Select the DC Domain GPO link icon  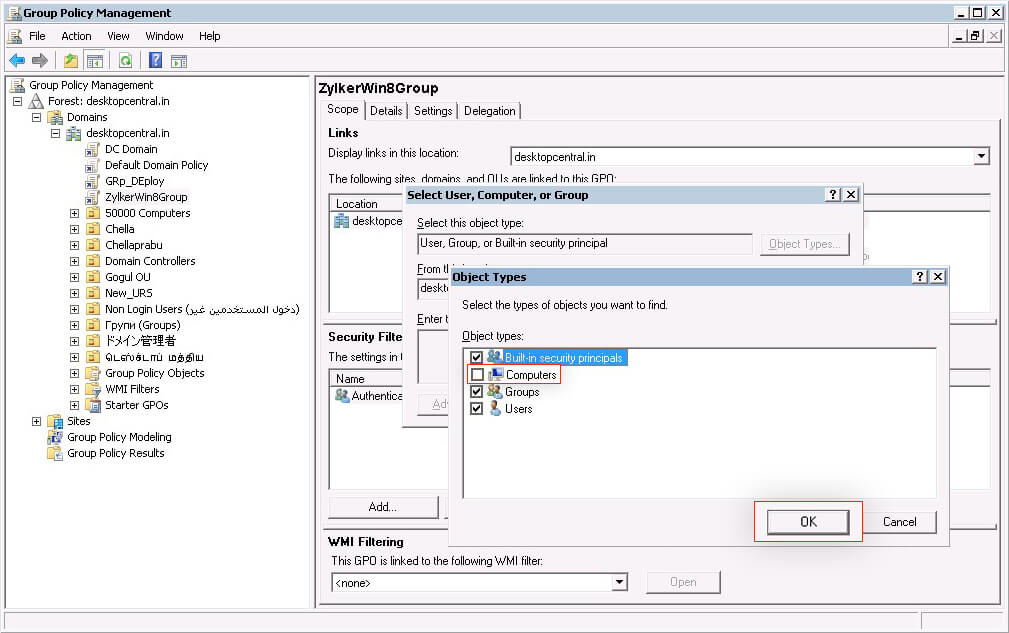[93, 149]
